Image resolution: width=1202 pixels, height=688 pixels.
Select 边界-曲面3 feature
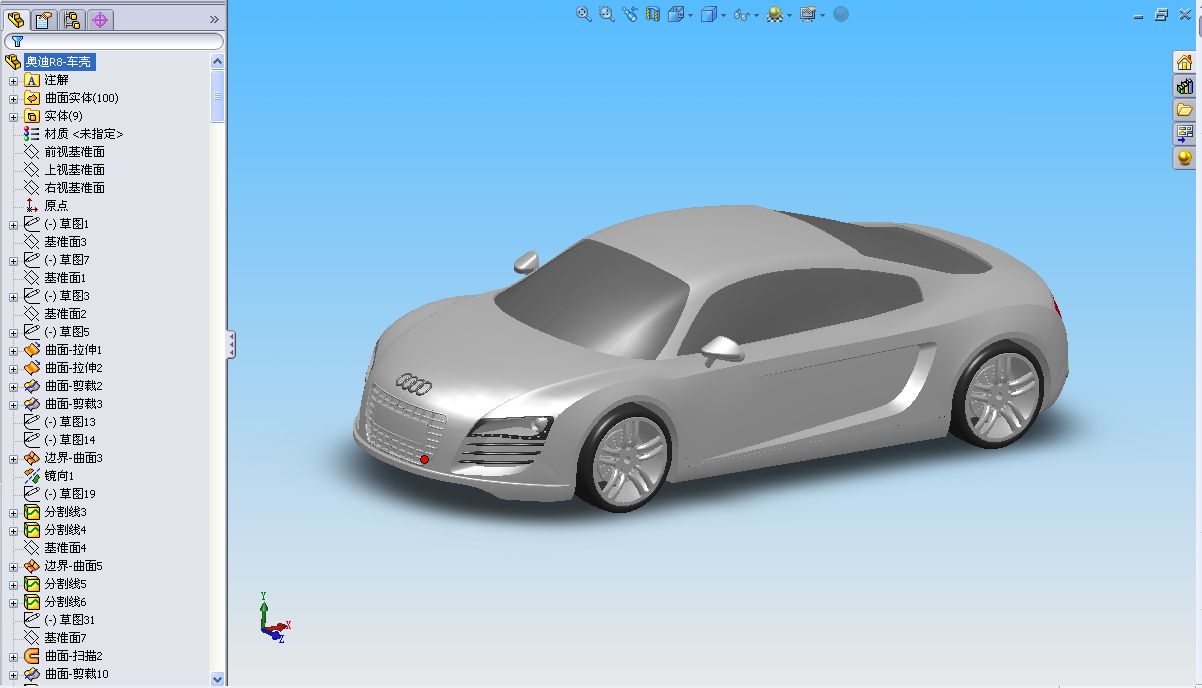coord(73,458)
